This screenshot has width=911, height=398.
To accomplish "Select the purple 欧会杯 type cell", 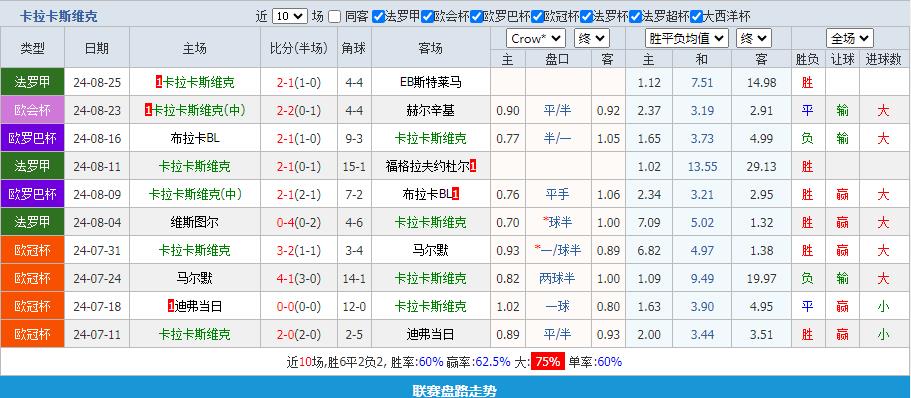I will coord(33,110).
